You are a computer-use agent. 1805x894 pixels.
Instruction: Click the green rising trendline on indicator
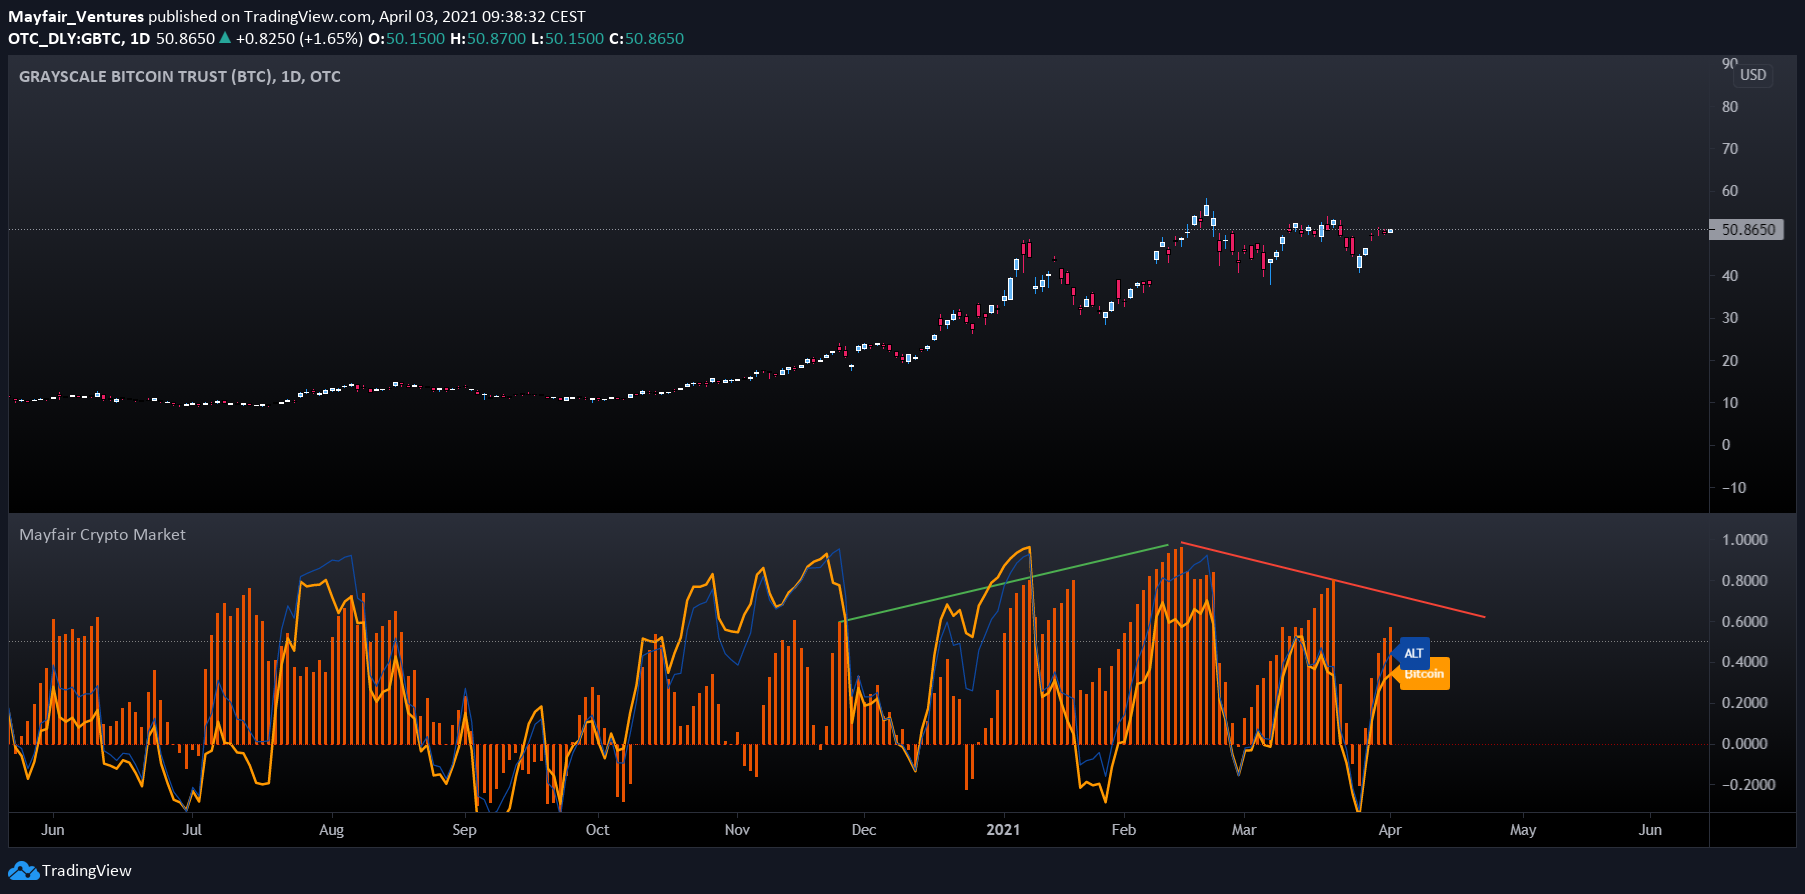1006,583
